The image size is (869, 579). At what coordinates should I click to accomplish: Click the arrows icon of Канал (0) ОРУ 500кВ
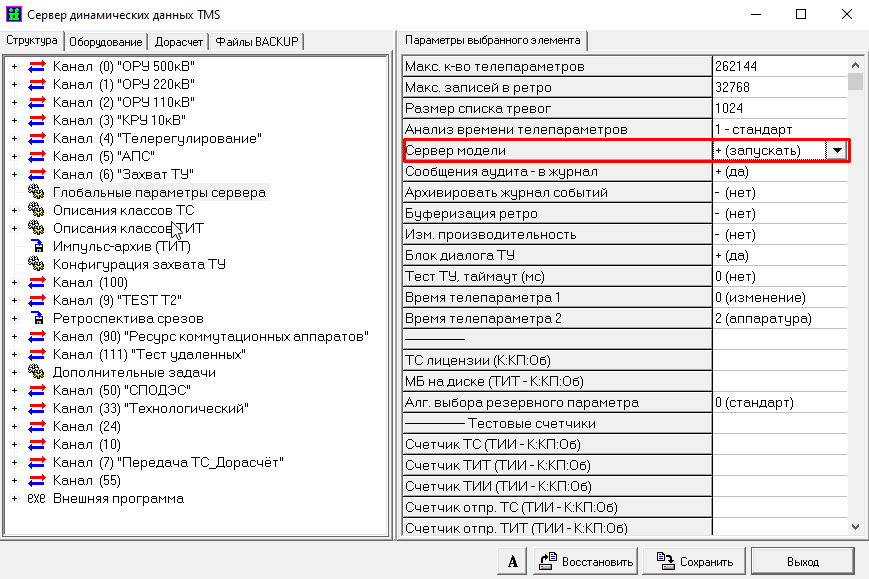click(36, 66)
